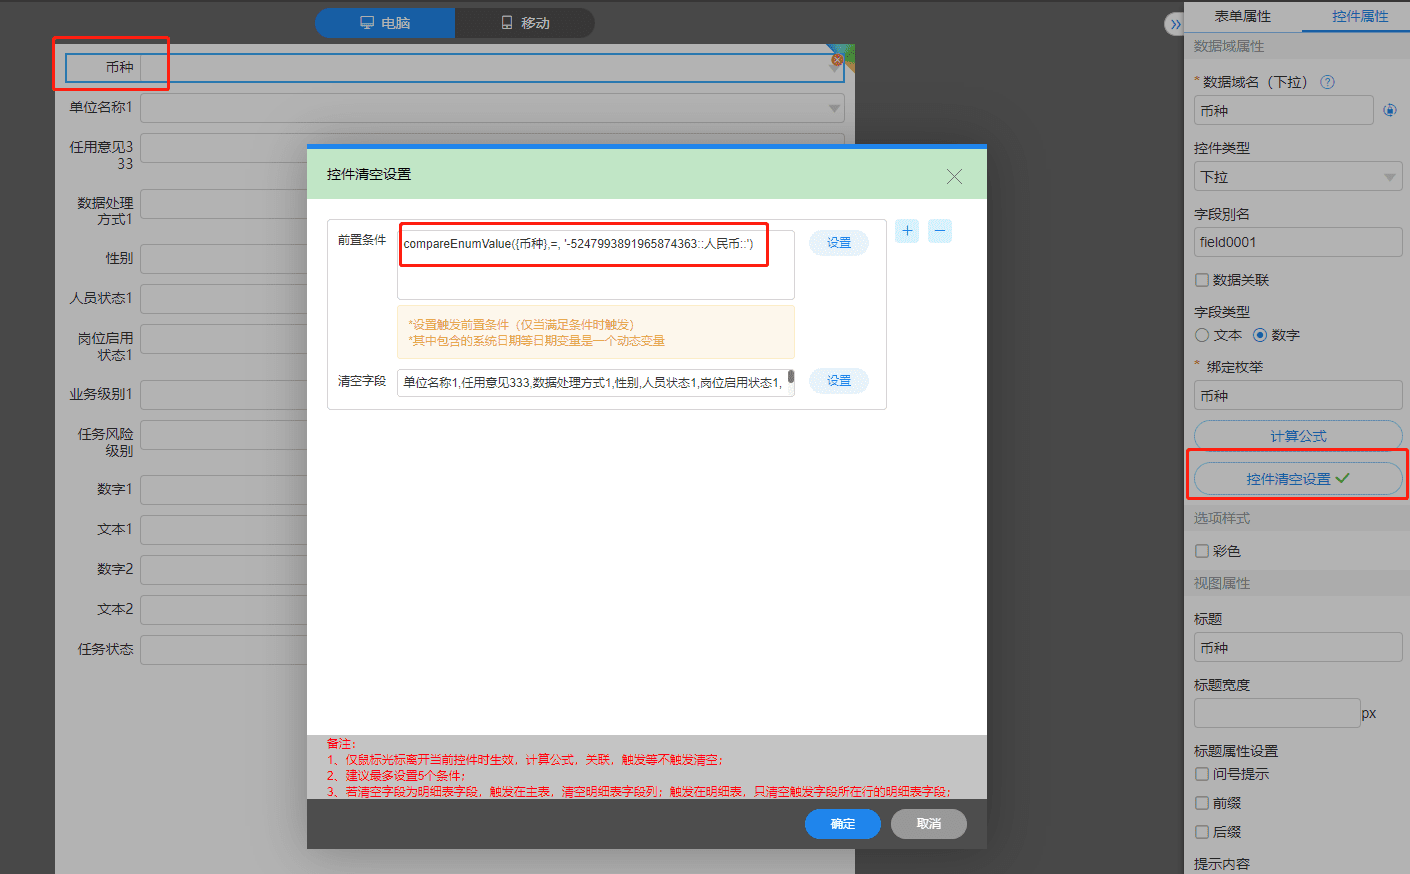Click the 前置条件 expression text area
Viewport: 1410px width, 874px height.
tap(596, 265)
